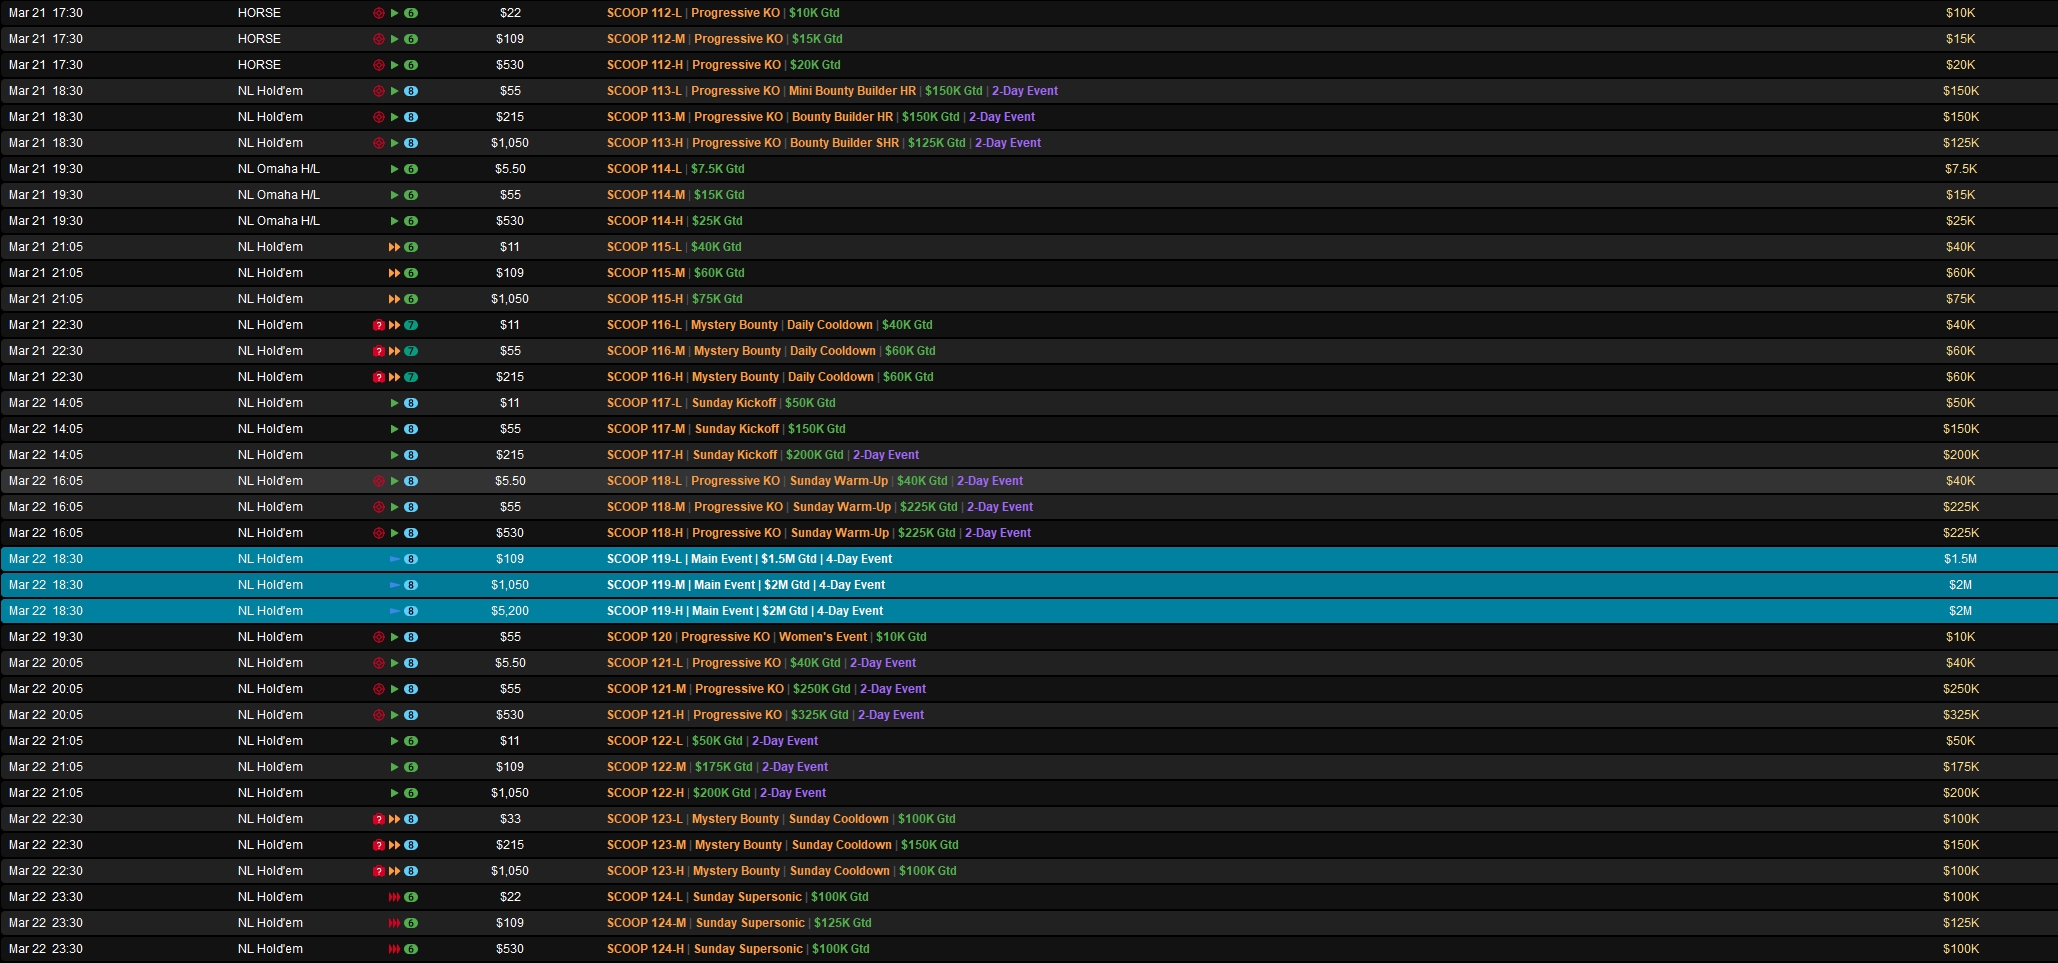
Task: Click the $5,200 buy-in of SCOOP 119-H
Action: pos(510,611)
